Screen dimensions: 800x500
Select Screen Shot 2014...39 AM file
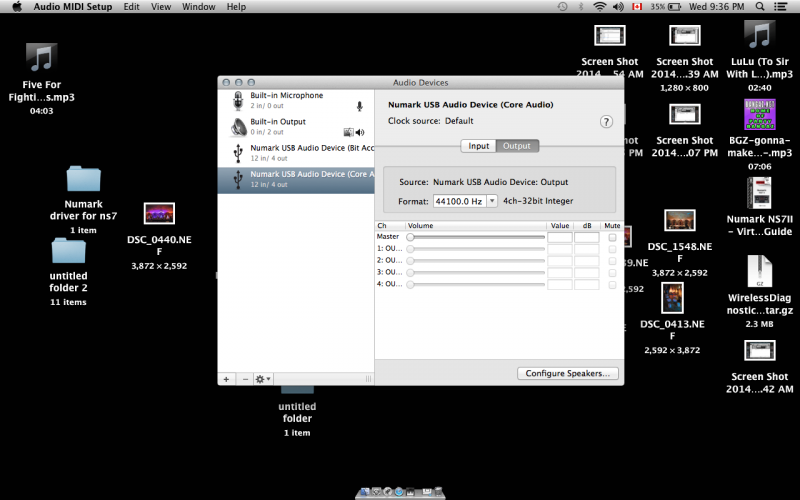685,35
